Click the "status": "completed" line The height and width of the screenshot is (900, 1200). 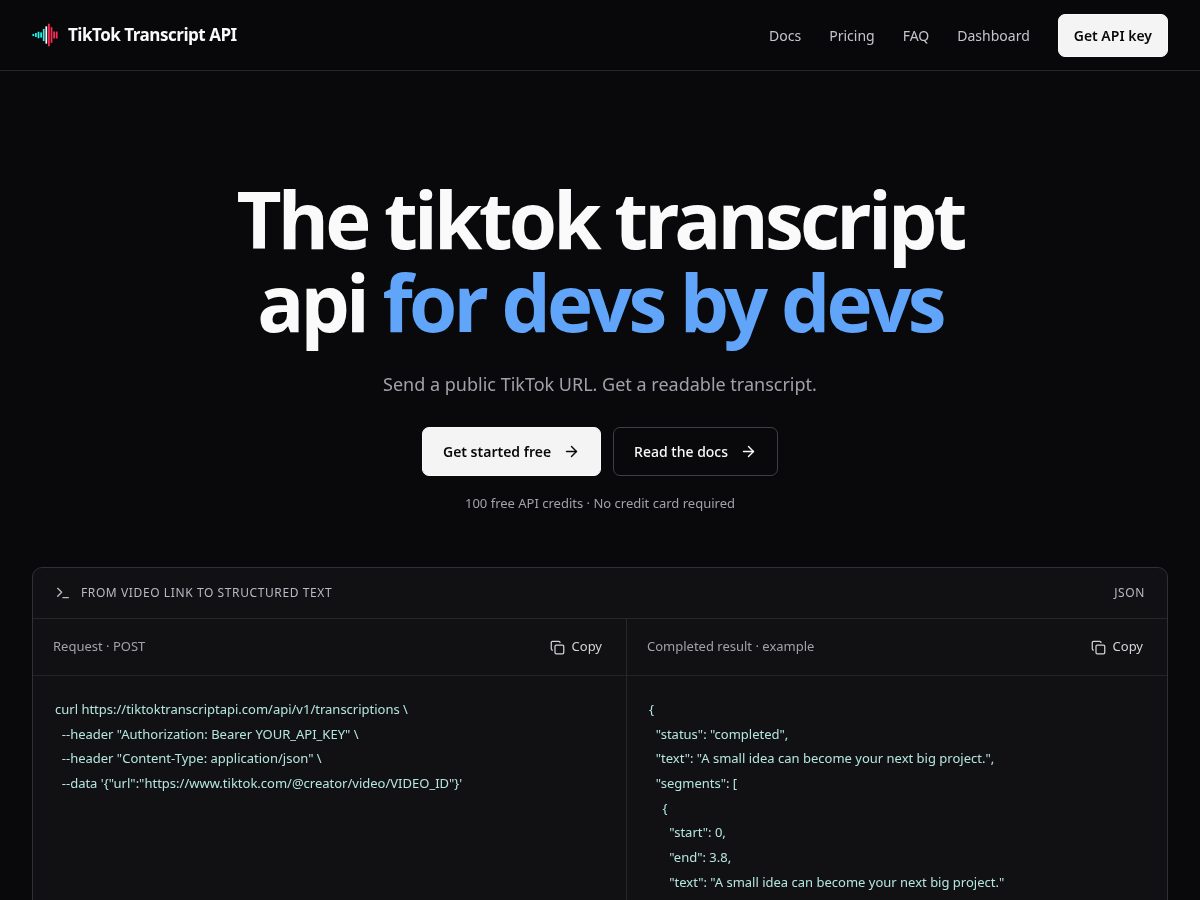[722, 734]
